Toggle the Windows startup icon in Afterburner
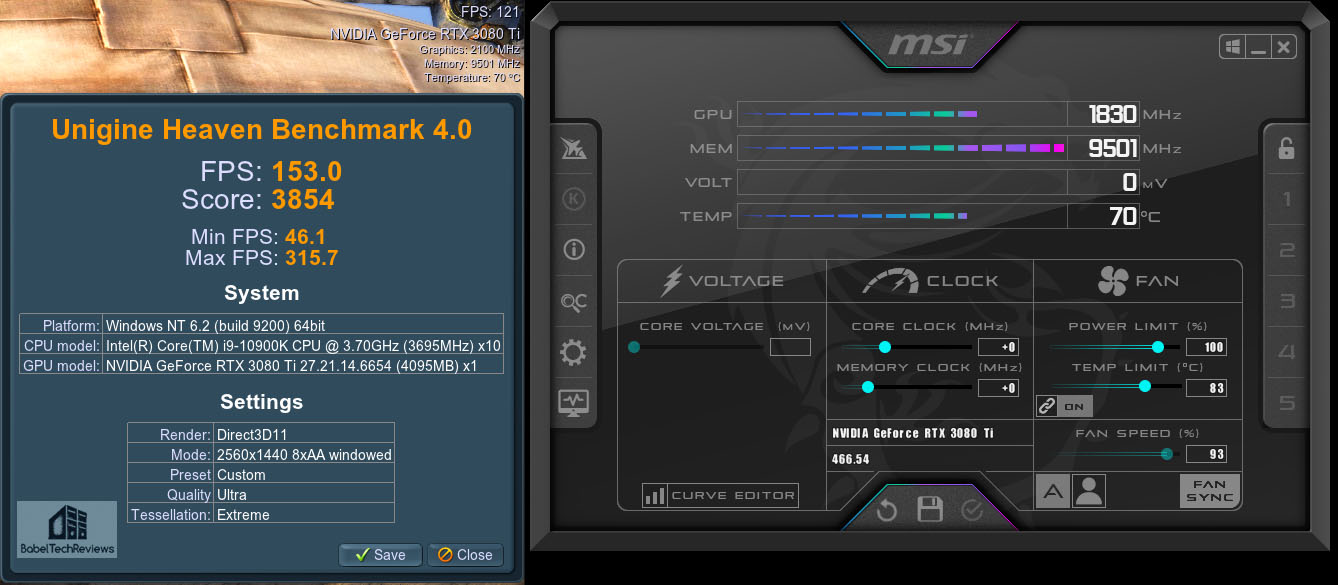 click(x=1232, y=47)
